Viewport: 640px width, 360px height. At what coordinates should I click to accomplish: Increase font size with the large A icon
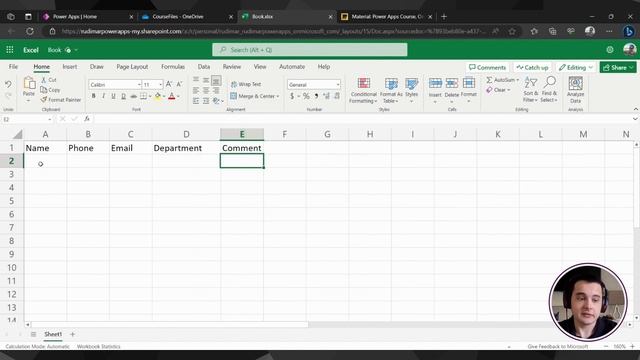pos(169,84)
